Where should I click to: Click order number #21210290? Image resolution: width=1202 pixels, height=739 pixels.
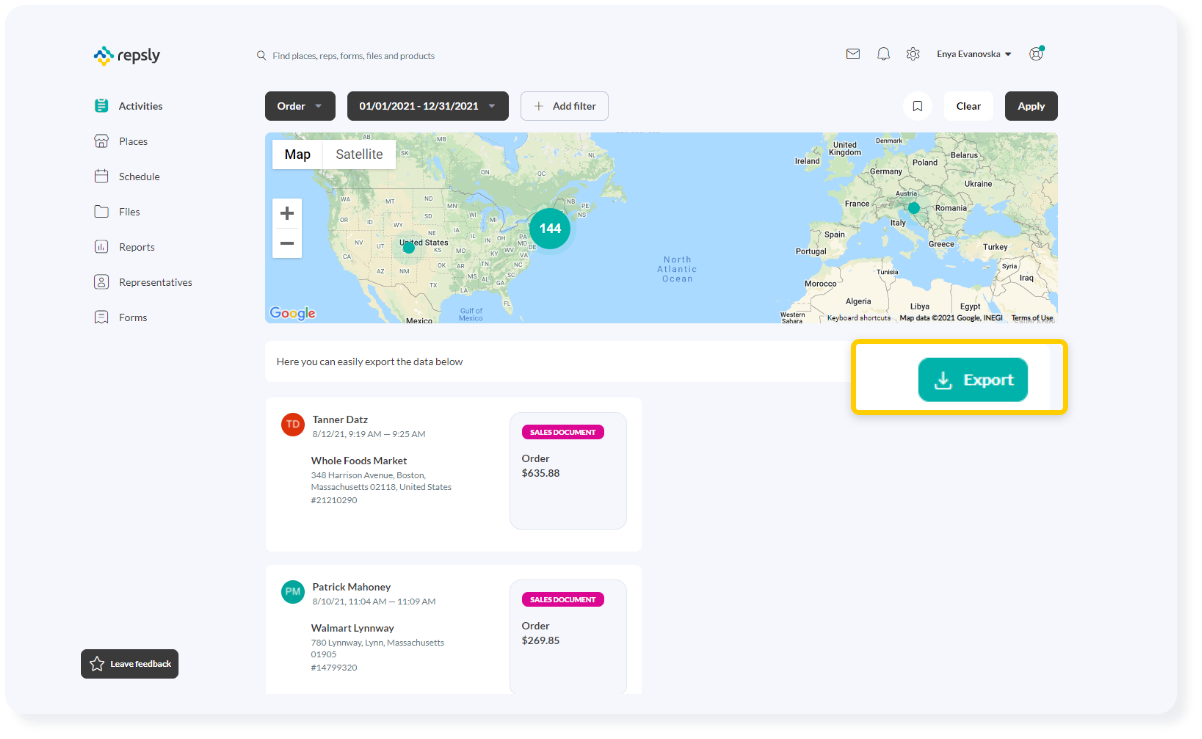[334, 500]
